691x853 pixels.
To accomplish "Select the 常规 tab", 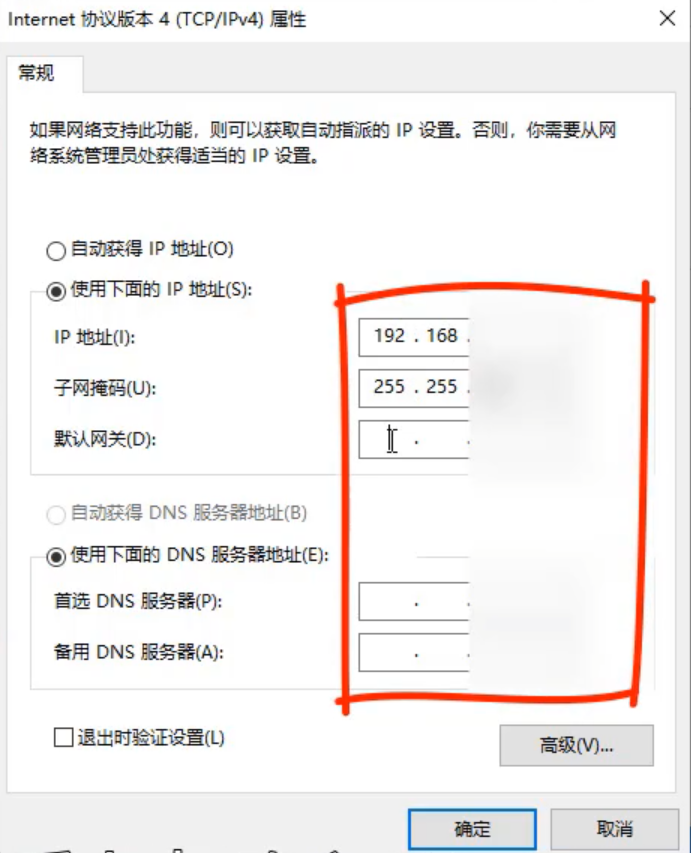I will click(x=36, y=72).
